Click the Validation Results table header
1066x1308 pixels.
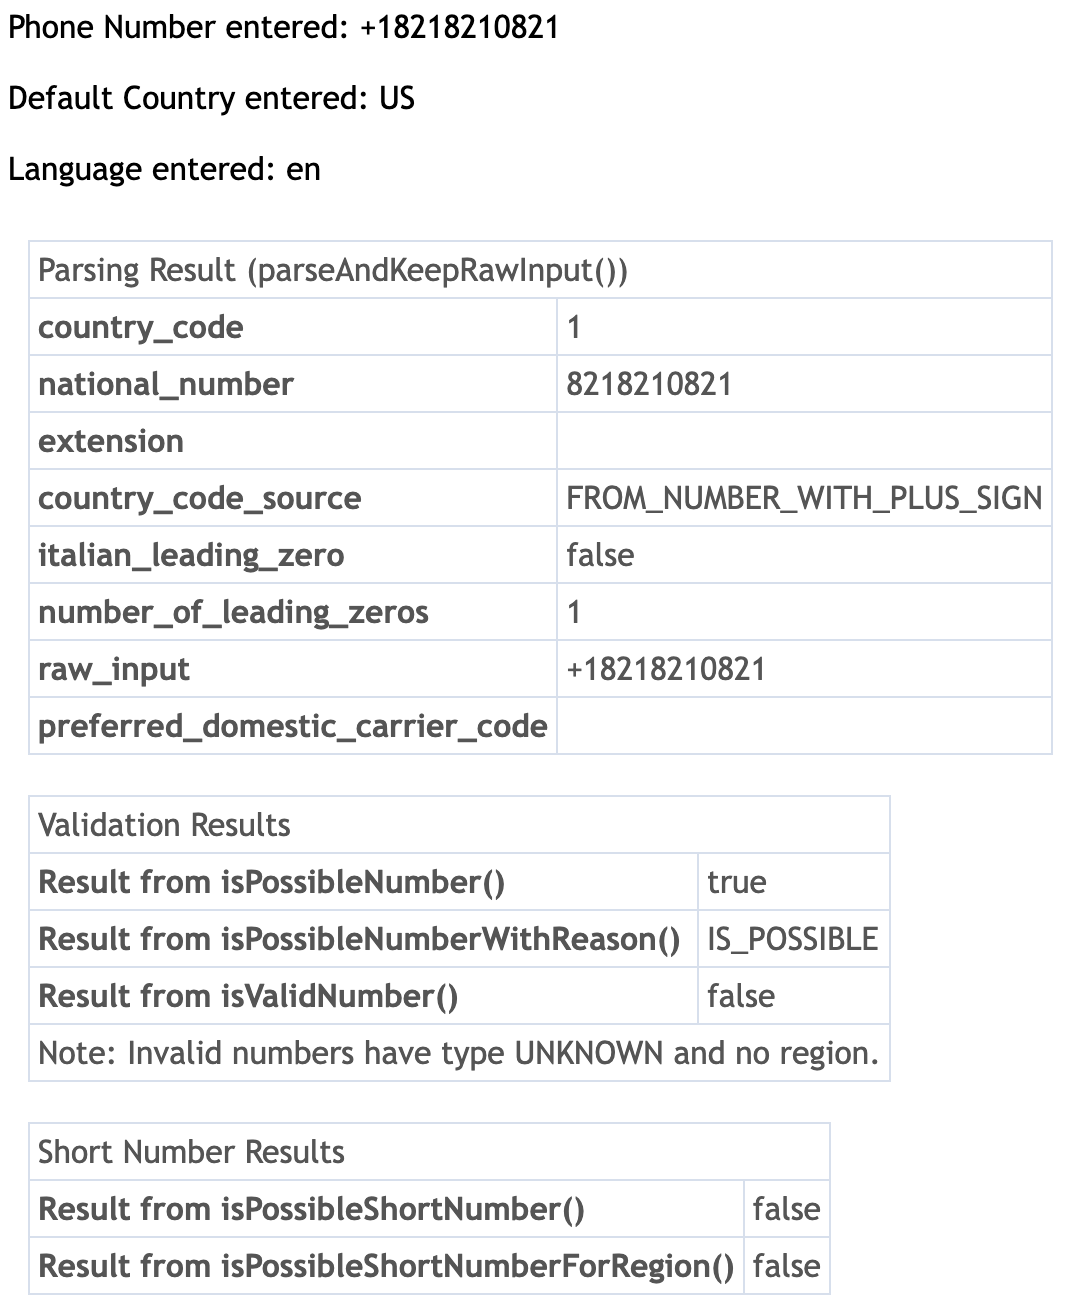[164, 825]
